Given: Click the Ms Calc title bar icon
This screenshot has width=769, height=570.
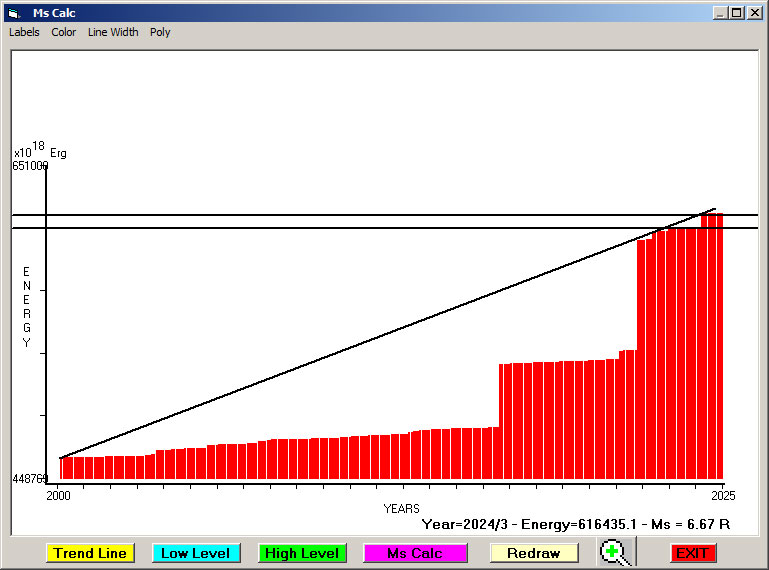Looking at the screenshot, I should [13, 13].
